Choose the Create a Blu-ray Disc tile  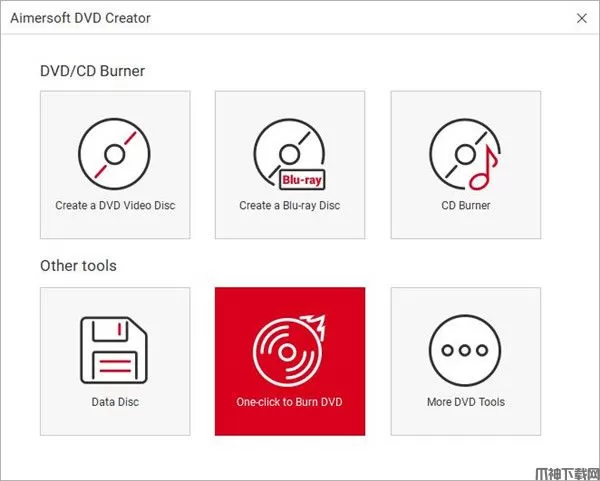[290, 165]
